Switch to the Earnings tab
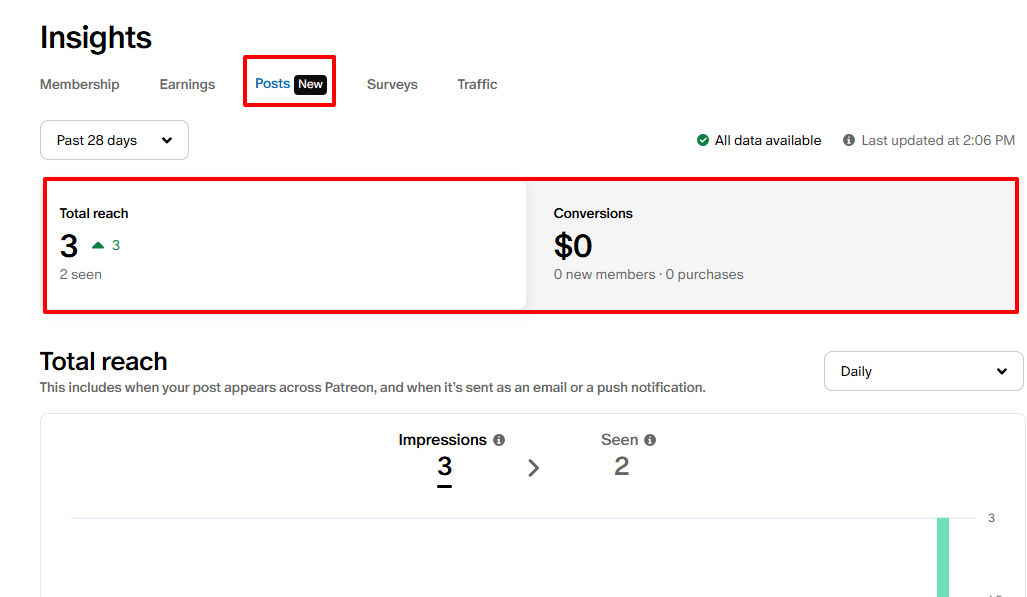Screen dimensions: 1027x597 pyautogui.click(x=187, y=85)
